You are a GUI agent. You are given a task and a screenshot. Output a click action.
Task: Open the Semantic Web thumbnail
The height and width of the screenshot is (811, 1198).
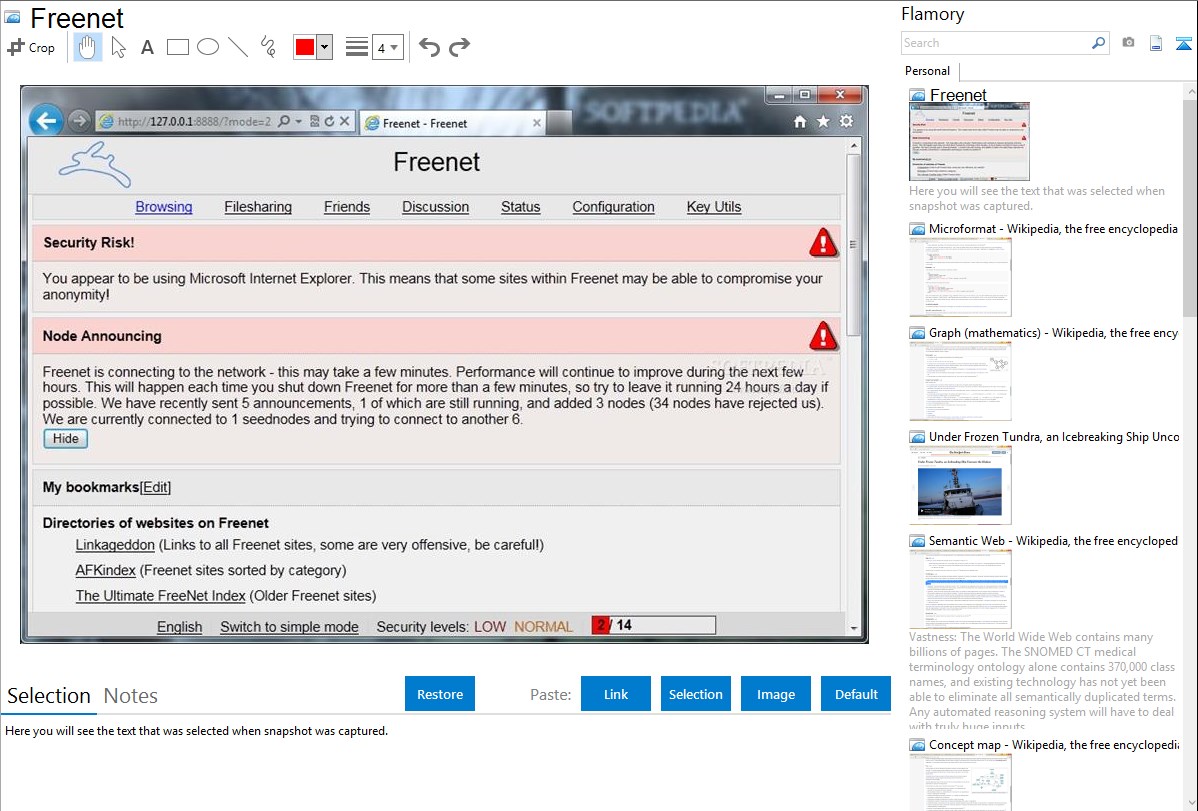tap(960, 589)
